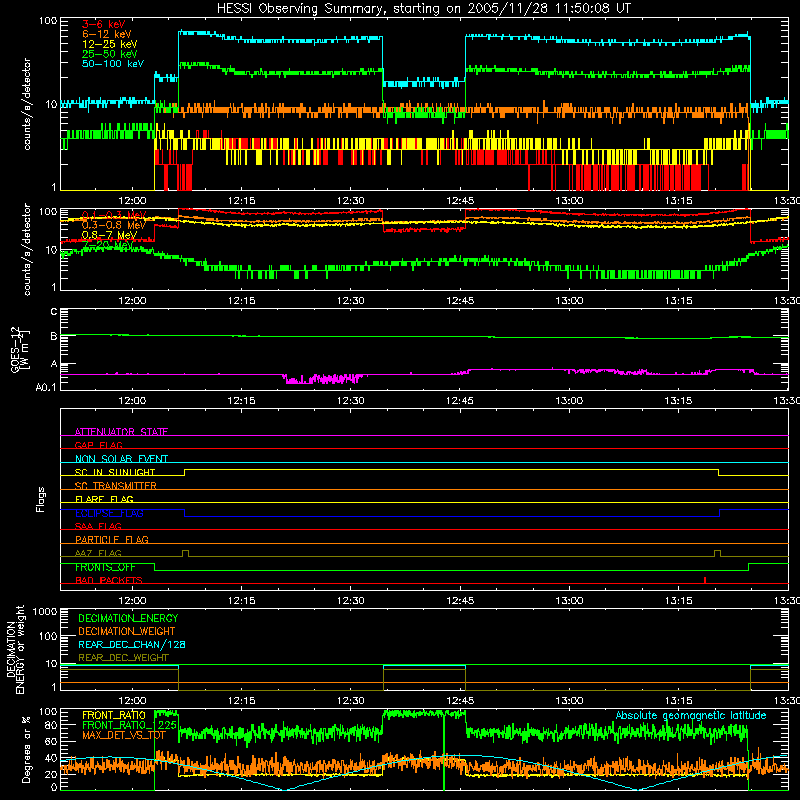Click the AAZ flag pulse near 13:20
Screen dimensions: 800x800
[717, 553]
